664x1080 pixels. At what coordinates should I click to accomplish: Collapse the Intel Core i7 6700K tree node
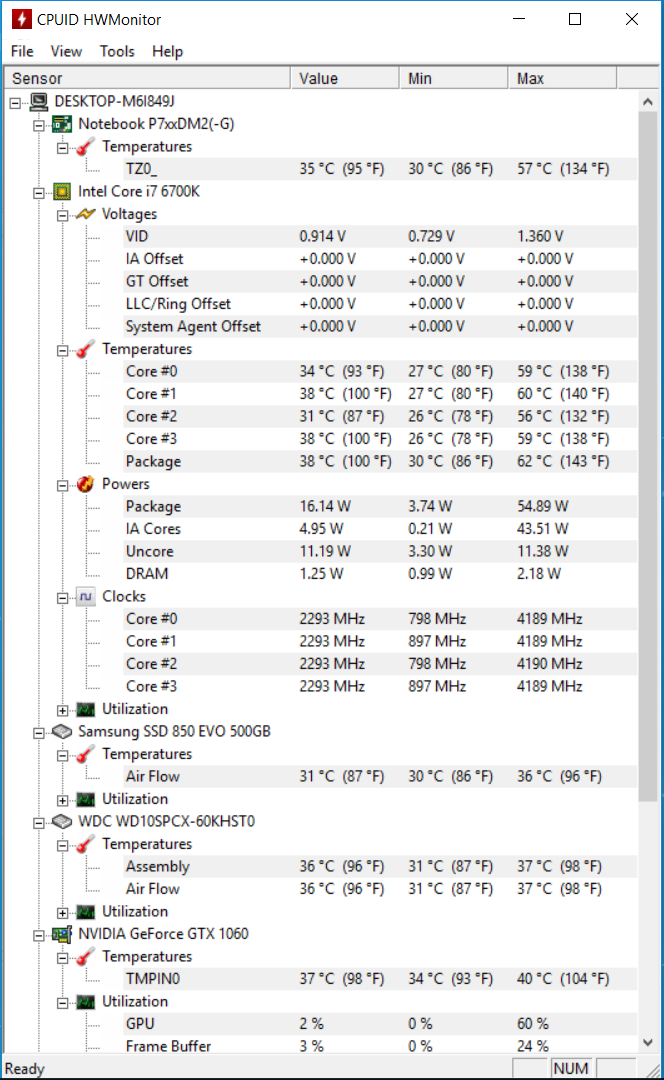39,193
